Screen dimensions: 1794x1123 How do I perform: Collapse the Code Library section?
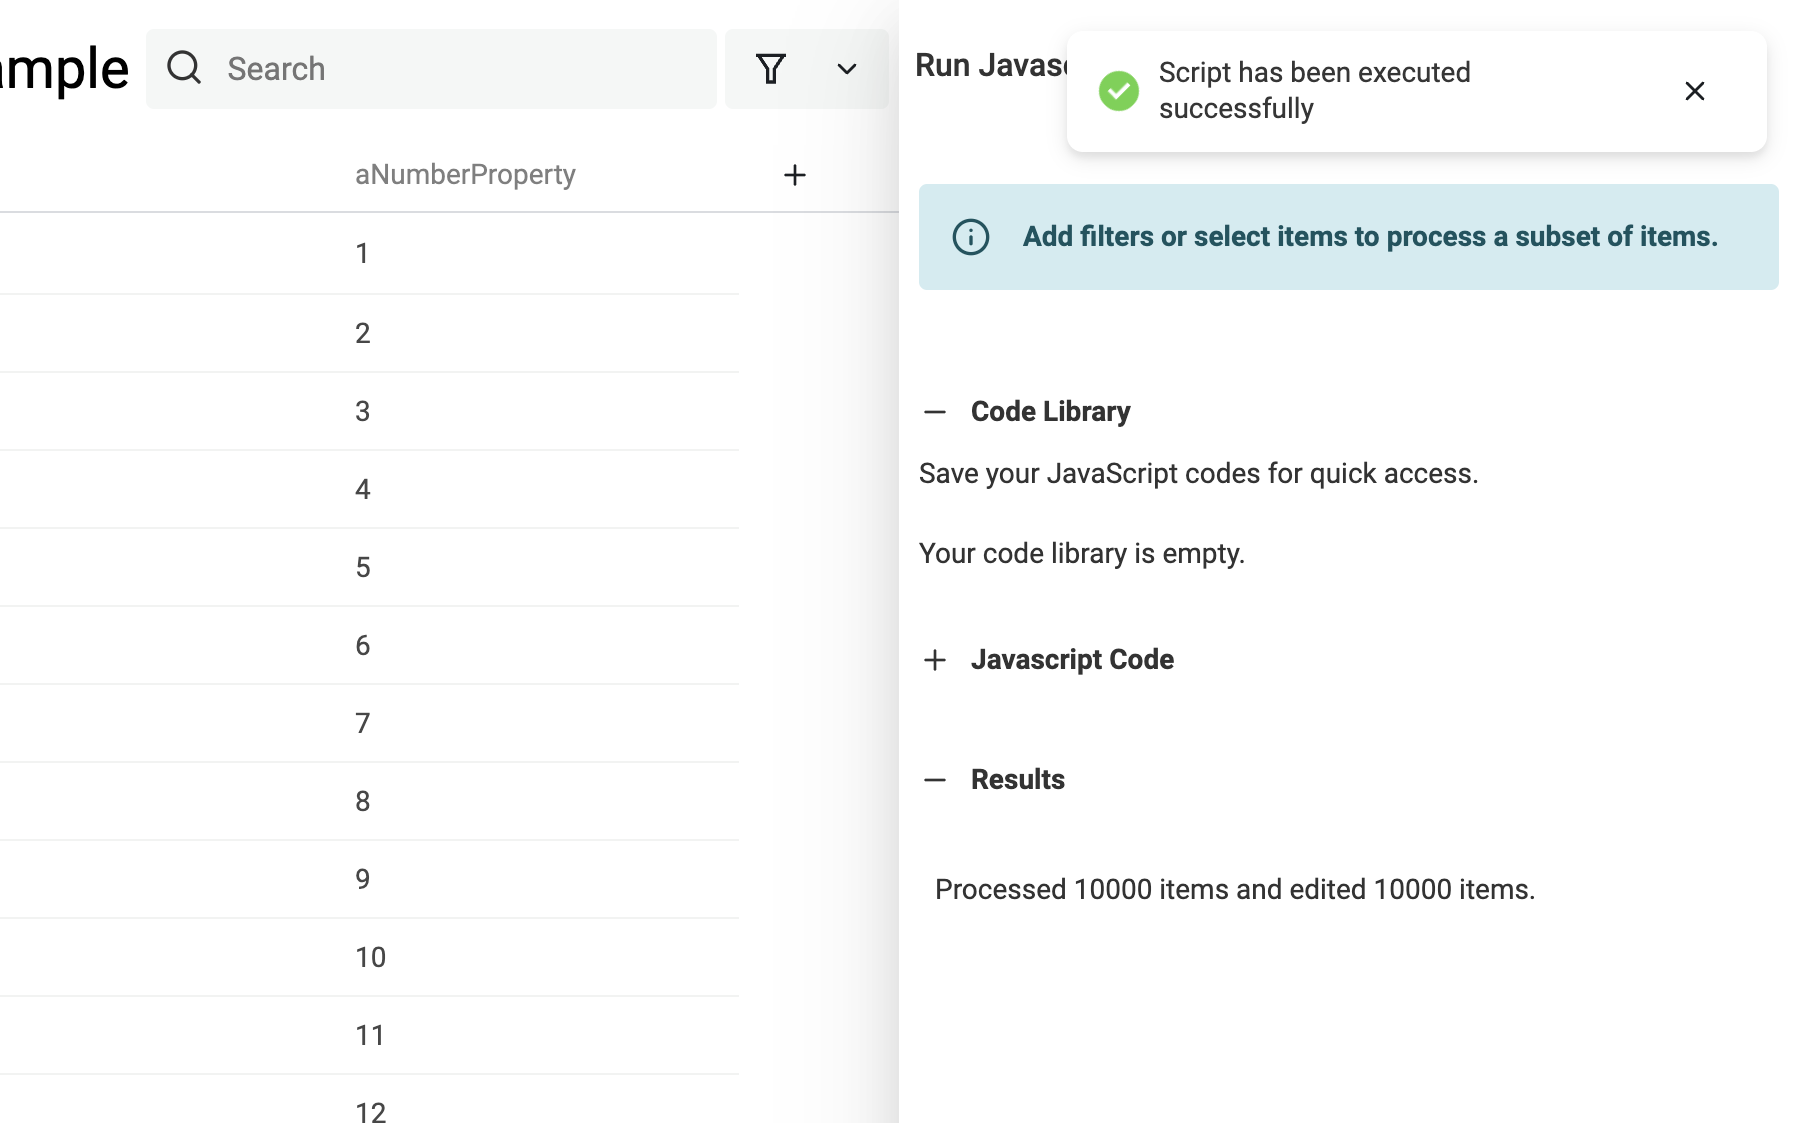(x=935, y=412)
